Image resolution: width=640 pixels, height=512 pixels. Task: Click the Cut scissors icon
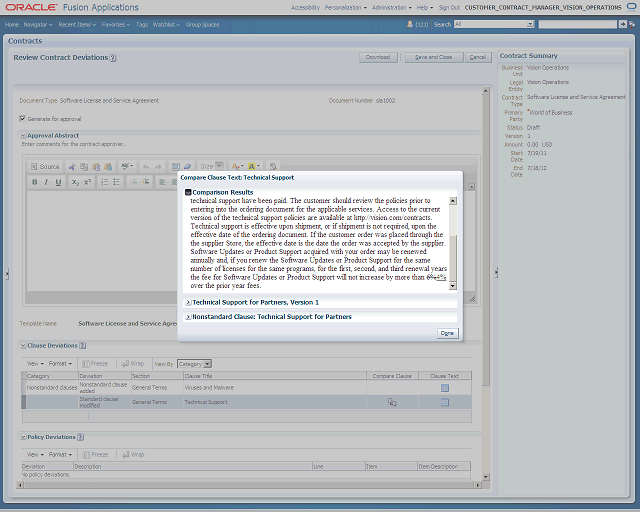pos(72,167)
